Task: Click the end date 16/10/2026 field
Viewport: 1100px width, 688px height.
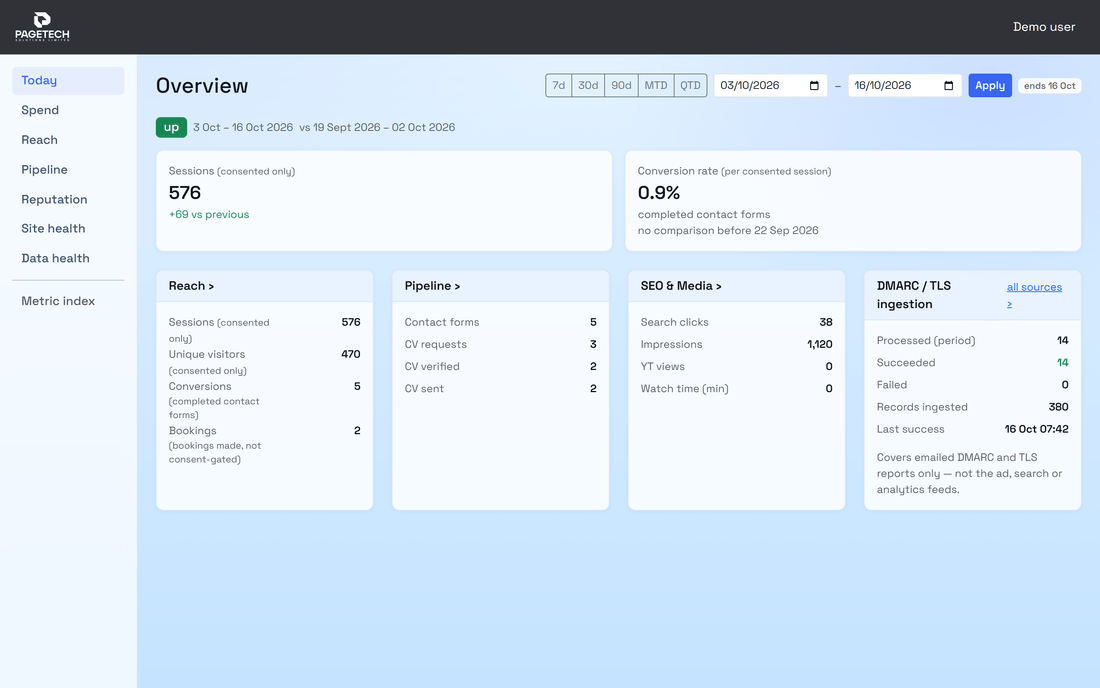Action: click(x=905, y=86)
